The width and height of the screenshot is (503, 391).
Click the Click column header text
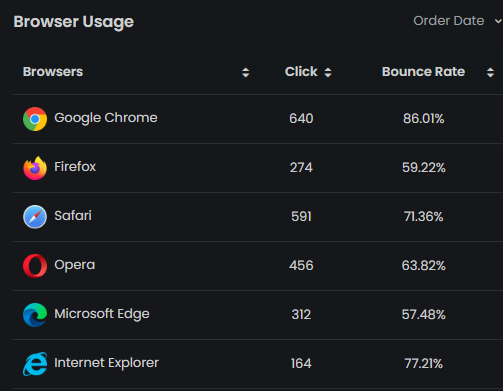point(301,72)
